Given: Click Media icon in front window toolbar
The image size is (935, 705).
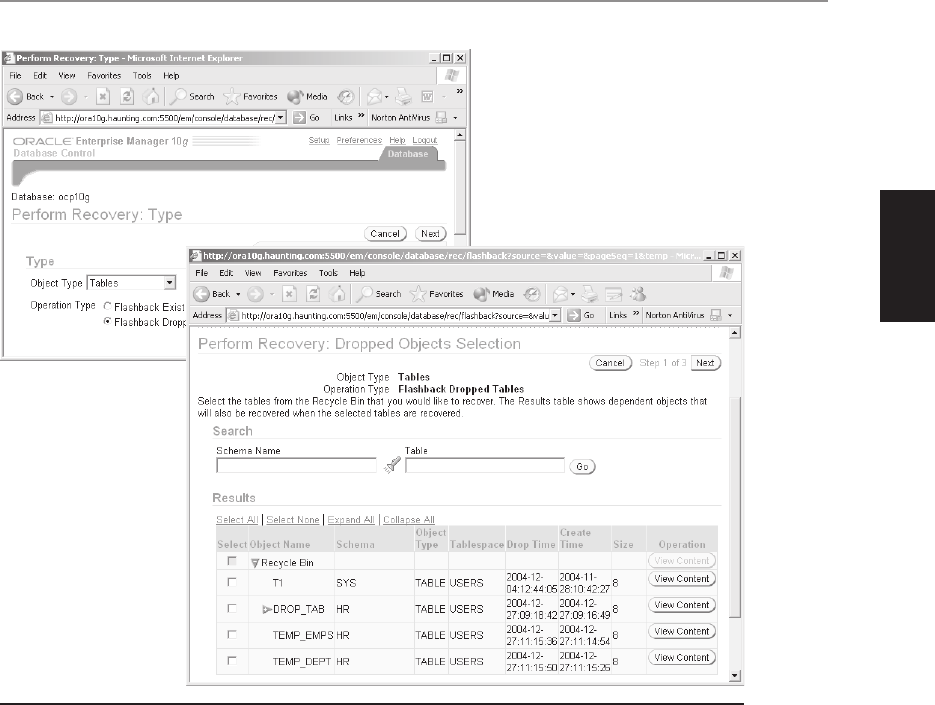Looking at the screenshot, I should point(481,294).
